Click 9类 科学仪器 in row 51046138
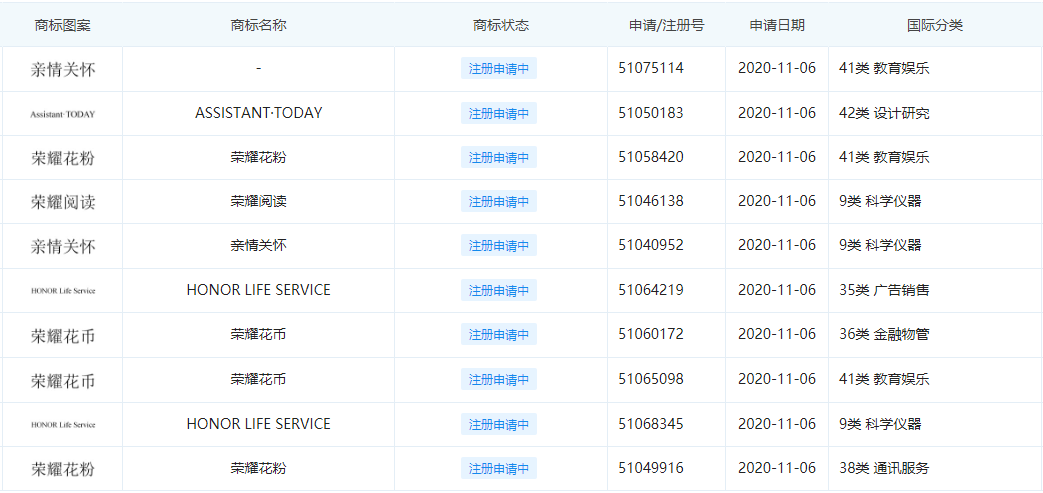The width and height of the screenshot is (1043, 493). click(x=880, y=201)
